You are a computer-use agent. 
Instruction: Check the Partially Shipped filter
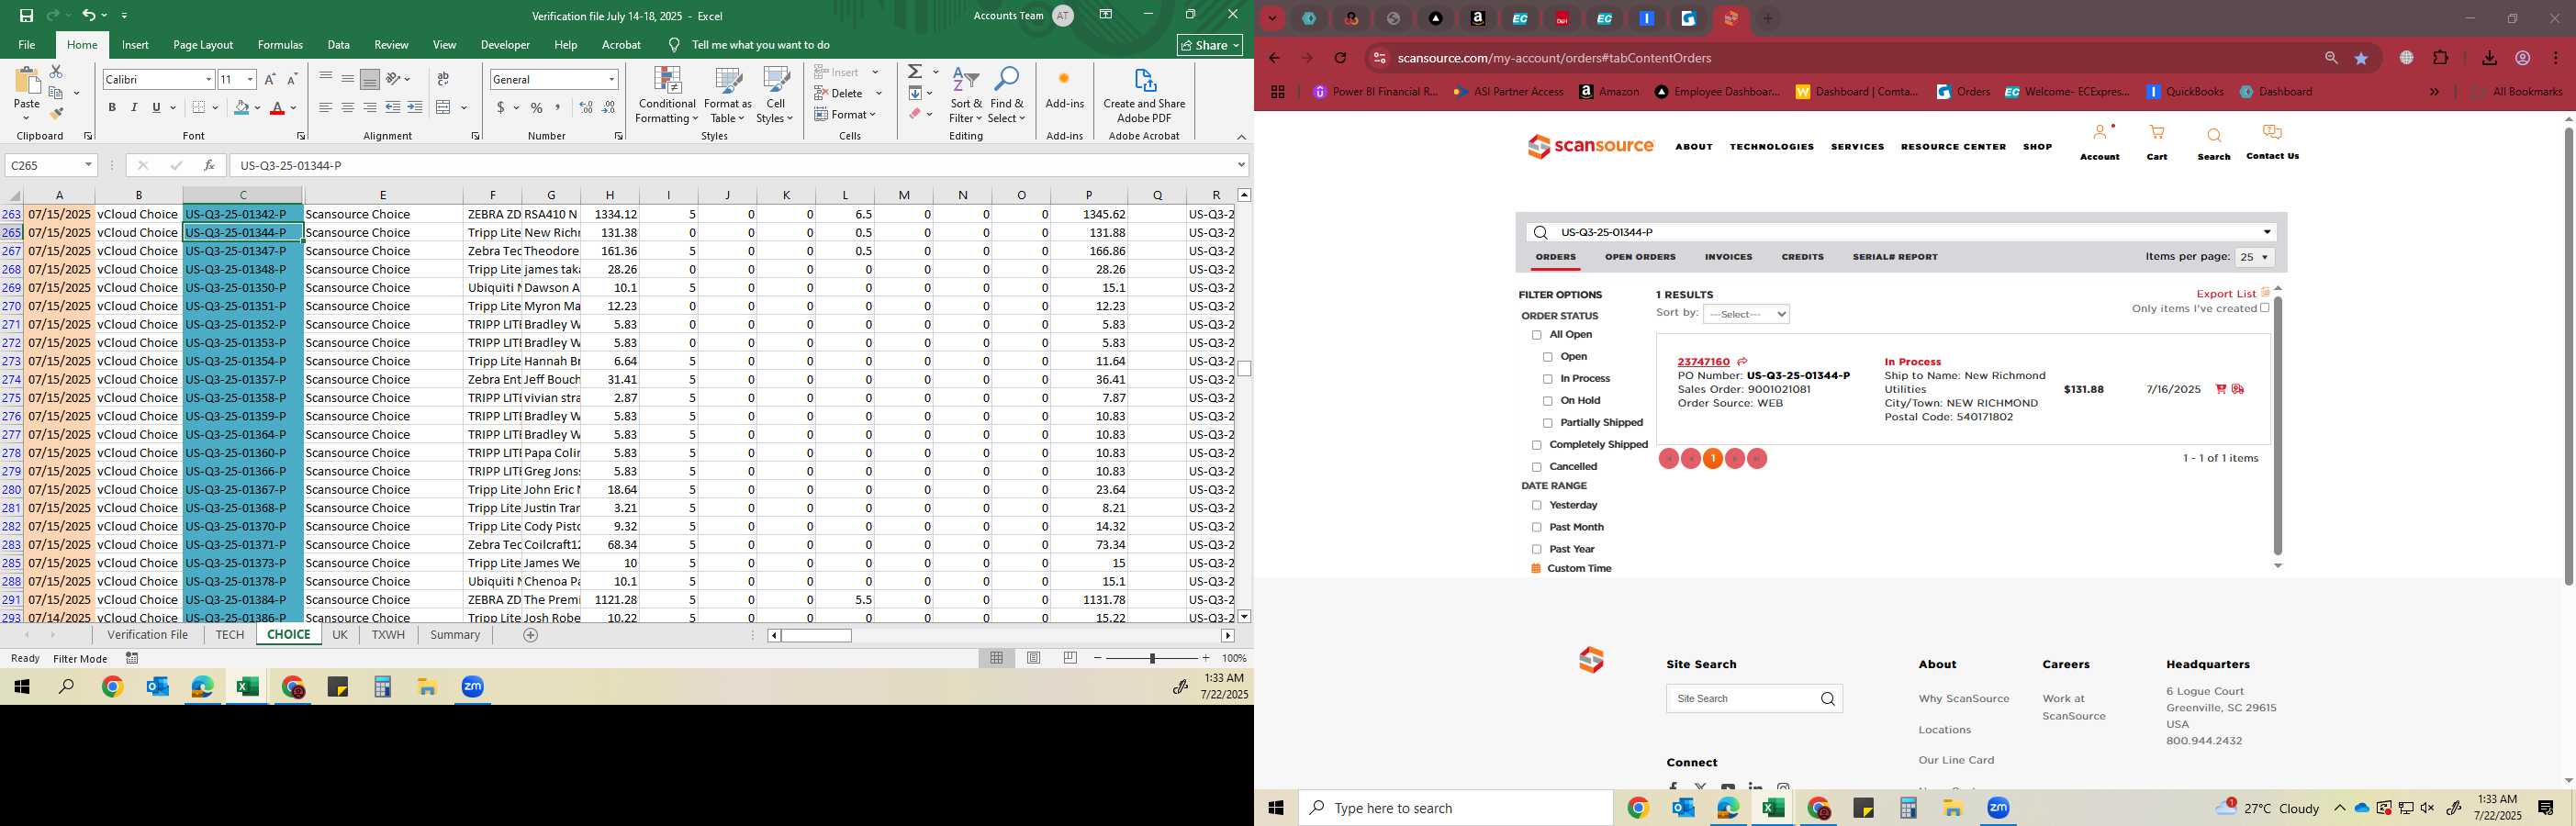1548,423
